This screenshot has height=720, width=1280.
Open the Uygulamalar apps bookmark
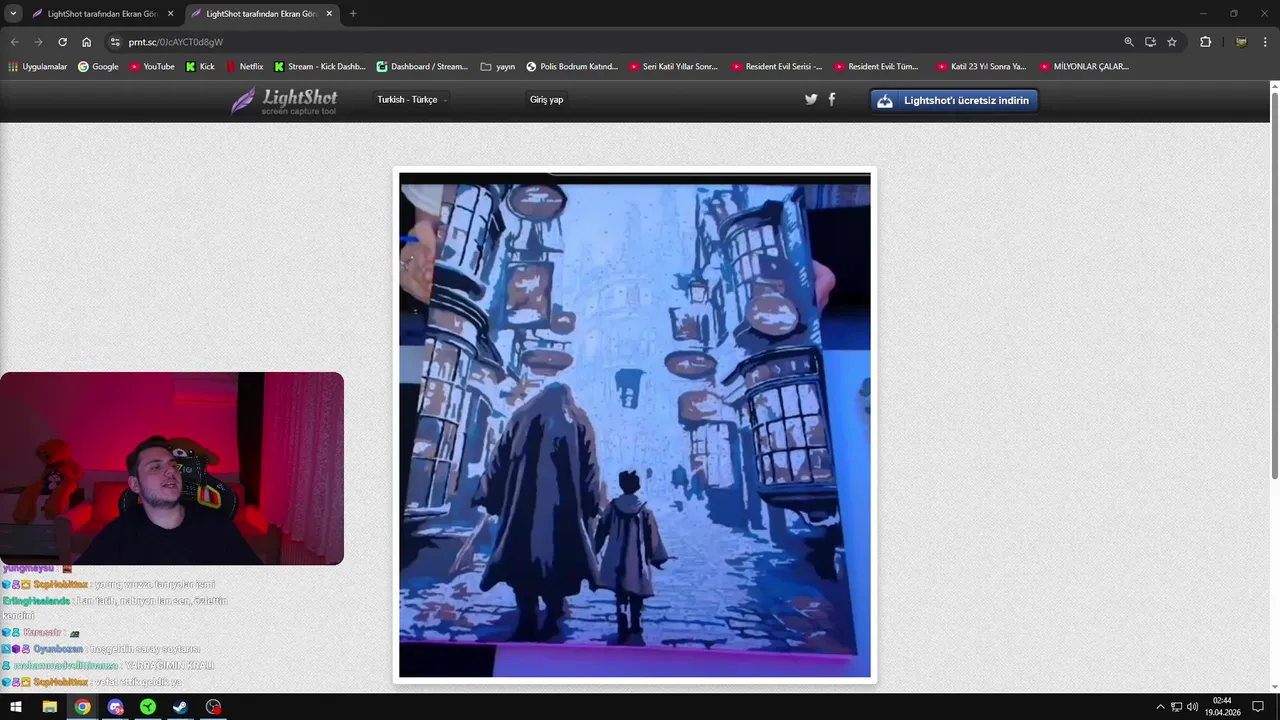[37, 67]
